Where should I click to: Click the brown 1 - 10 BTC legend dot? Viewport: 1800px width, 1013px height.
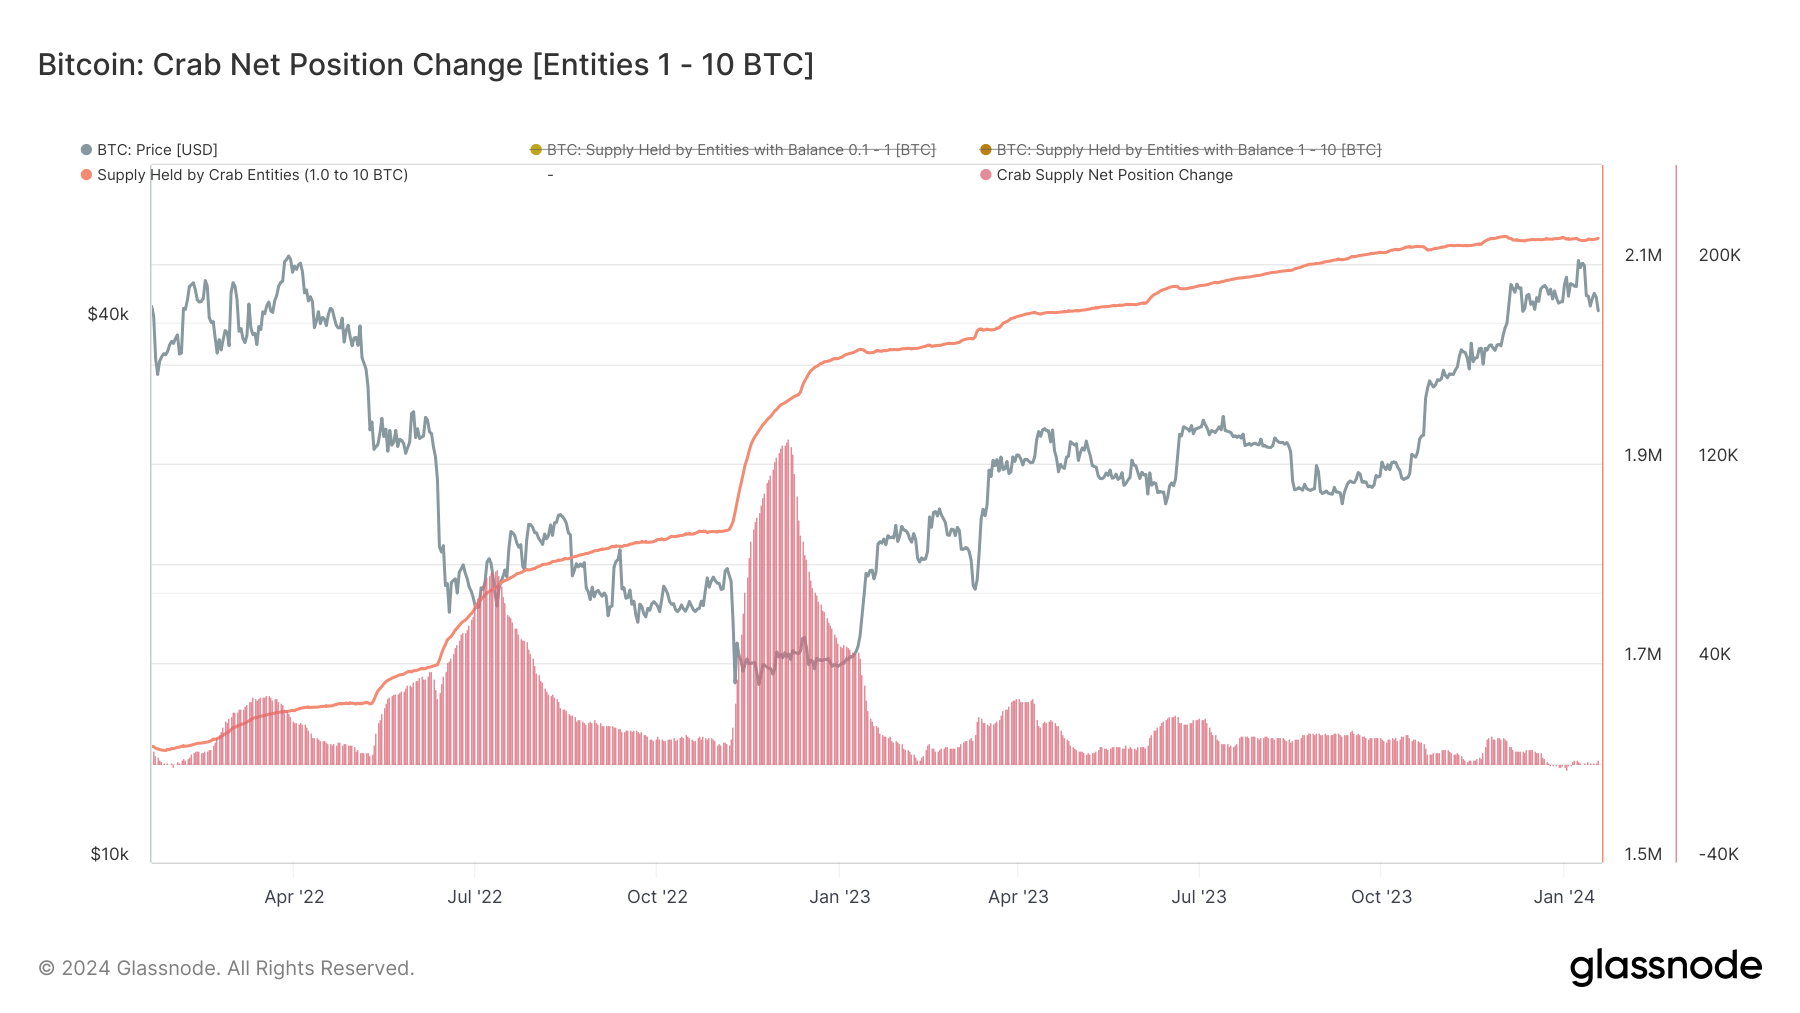[986, 150]
